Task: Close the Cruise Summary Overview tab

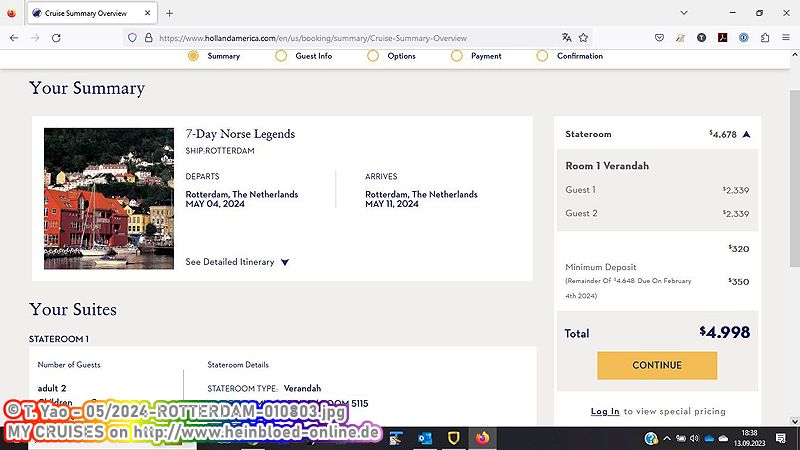Action: [x=147, y=13]
